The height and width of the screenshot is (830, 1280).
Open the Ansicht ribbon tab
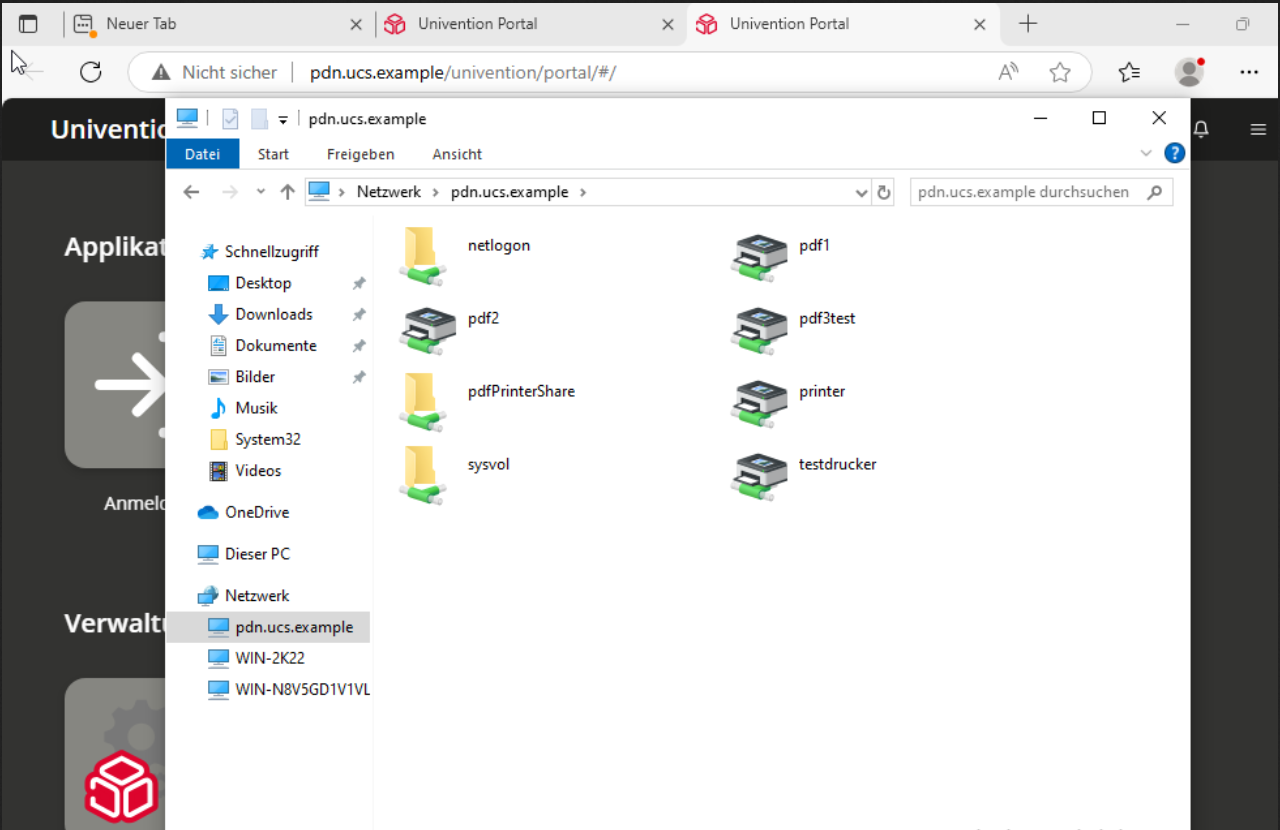point(457,154)
